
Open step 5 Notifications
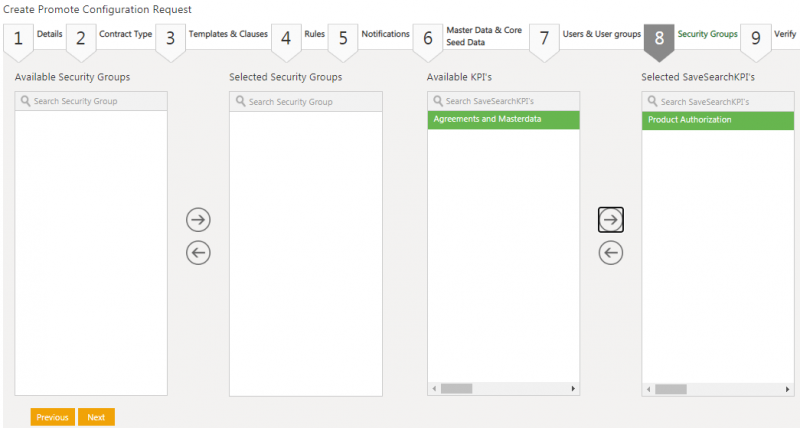tap(370, 36)
